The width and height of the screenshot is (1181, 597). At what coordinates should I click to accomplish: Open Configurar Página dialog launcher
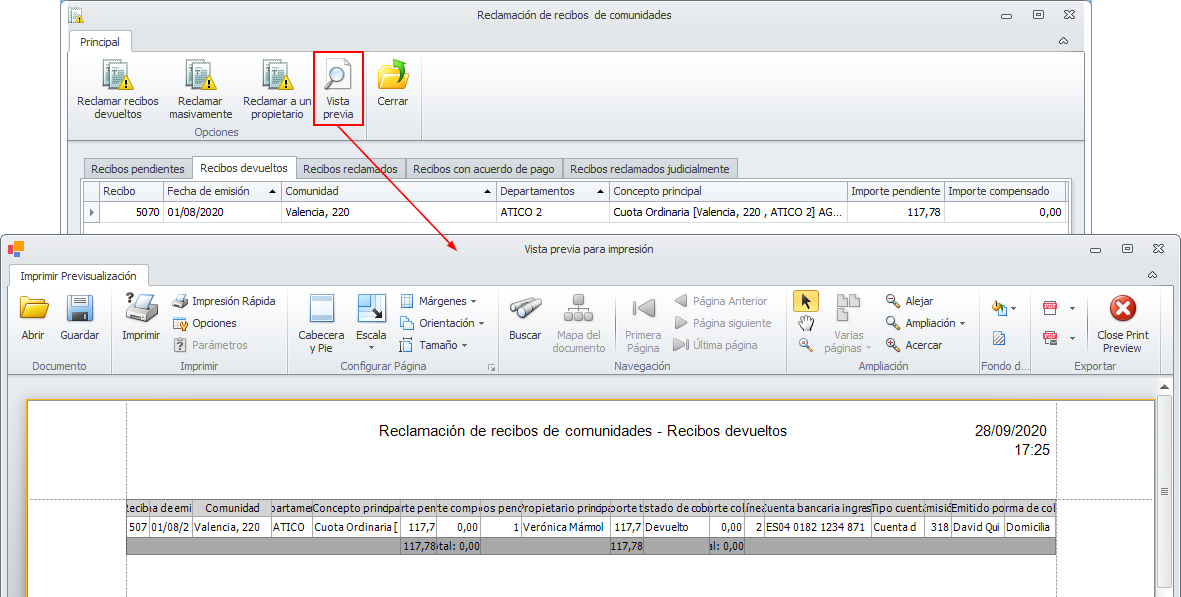tap(491, 367)
